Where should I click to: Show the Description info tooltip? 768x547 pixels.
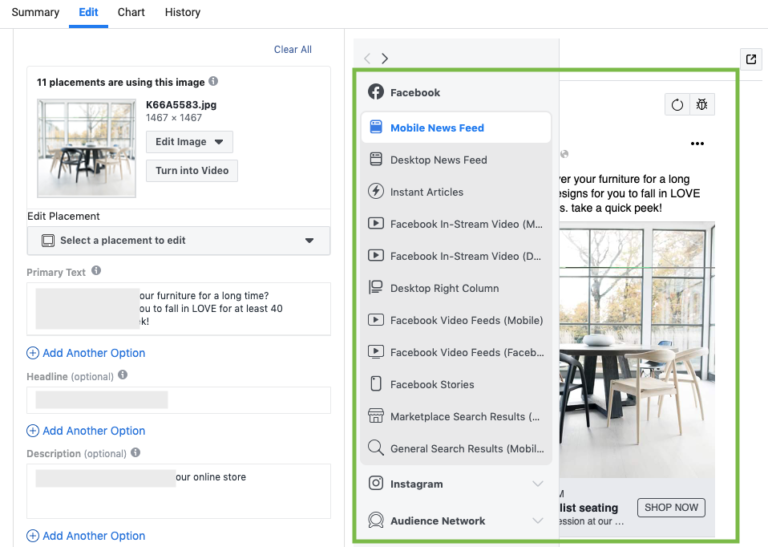(x=136, y=452)
